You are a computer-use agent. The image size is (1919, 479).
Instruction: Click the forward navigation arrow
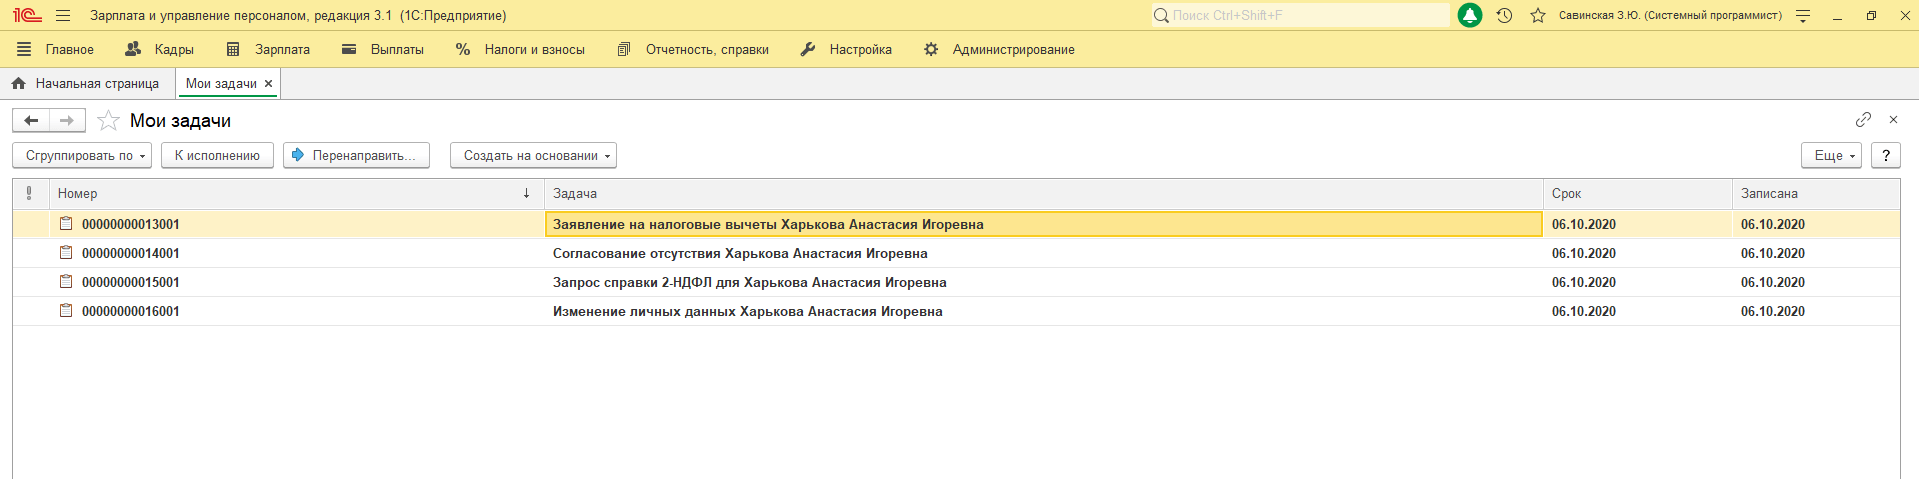67,121
